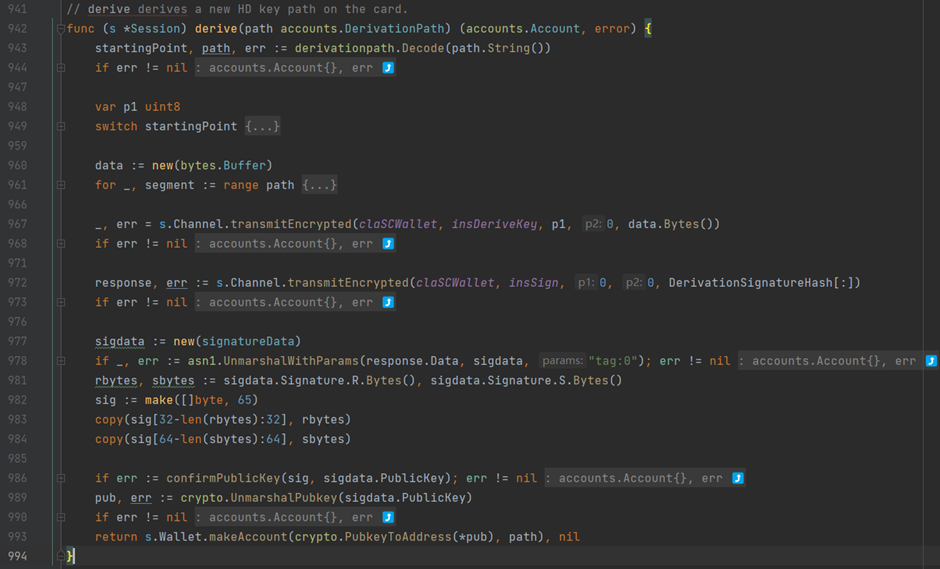Click 'confirmPublicKey' call on line 986
This screenshot has width=940, height=569.
[223, 478]
